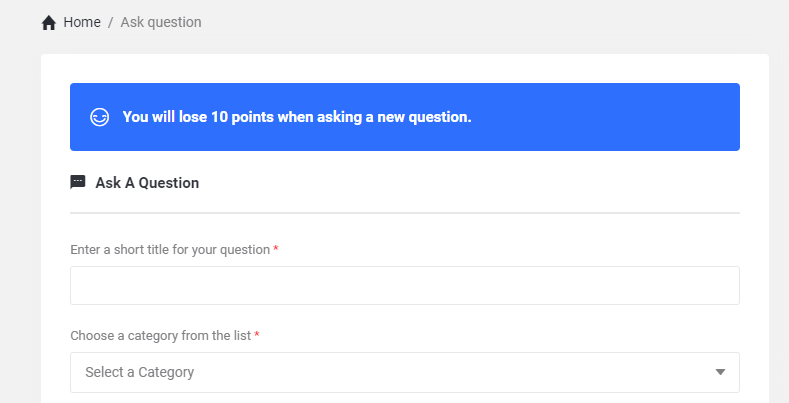Click the breadcrumb slash separator
The height and width of the screenshot is (403, 789).
(x=111, y=22)
